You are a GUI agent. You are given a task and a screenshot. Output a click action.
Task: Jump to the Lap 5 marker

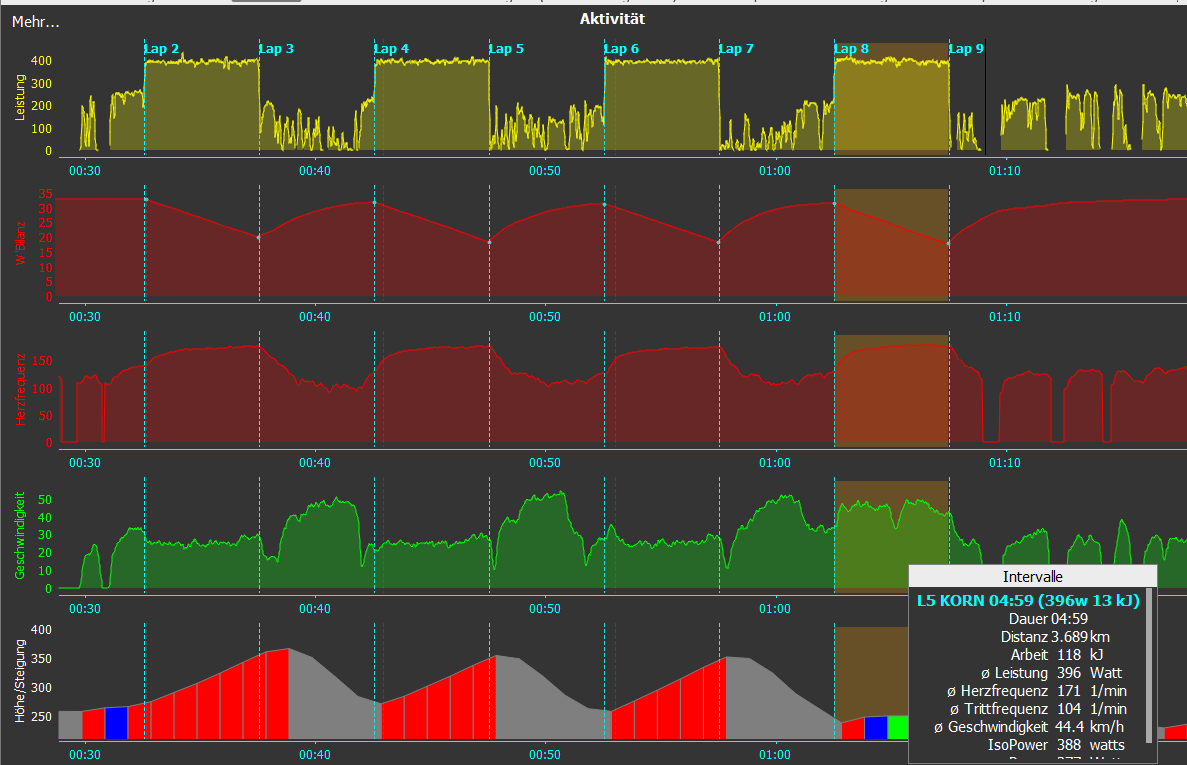pos(506,48)
